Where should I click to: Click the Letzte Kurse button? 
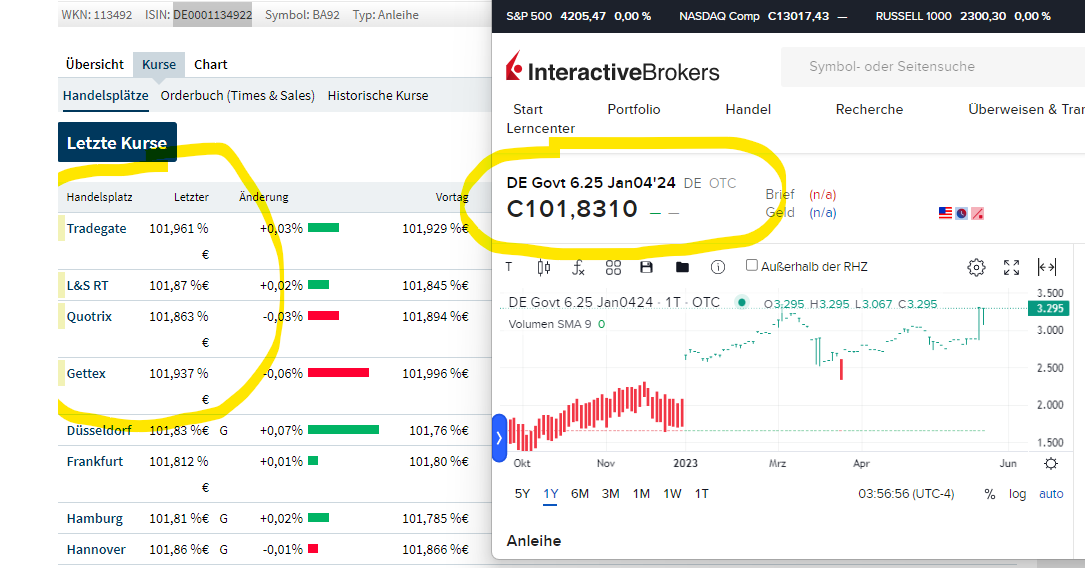point(117,143)
